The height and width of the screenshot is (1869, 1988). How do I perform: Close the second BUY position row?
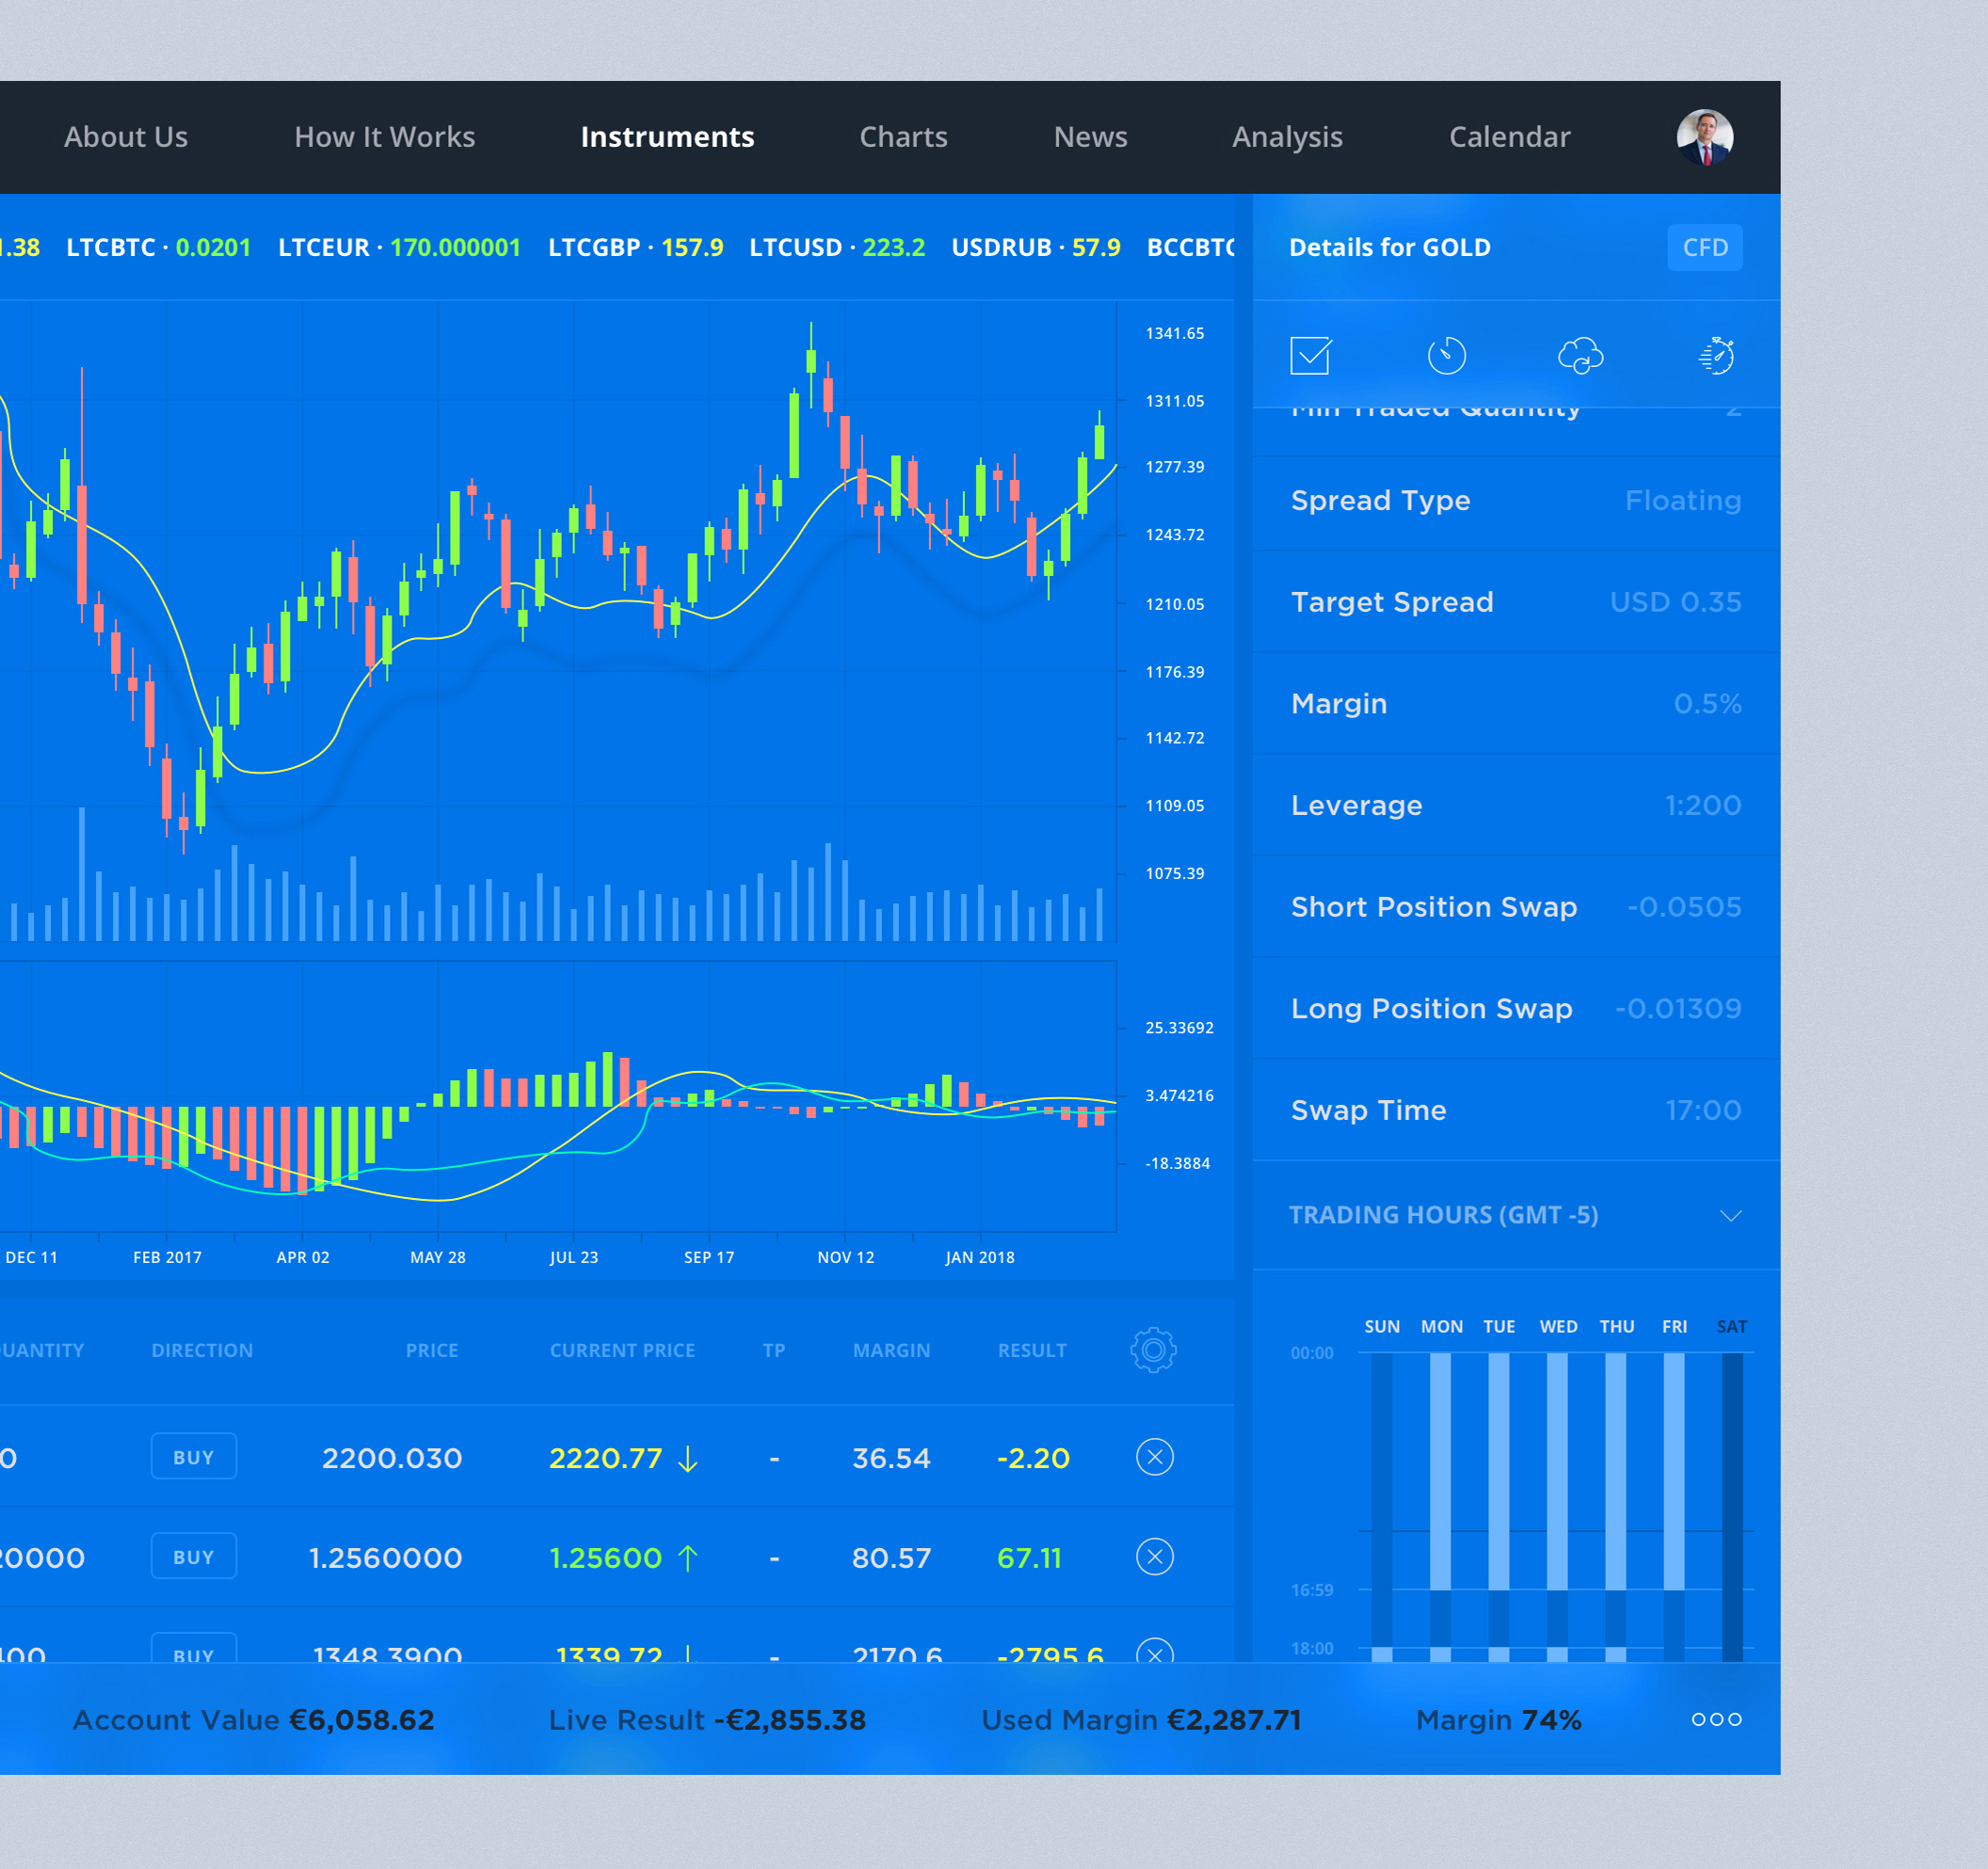click(1154, 1557)
